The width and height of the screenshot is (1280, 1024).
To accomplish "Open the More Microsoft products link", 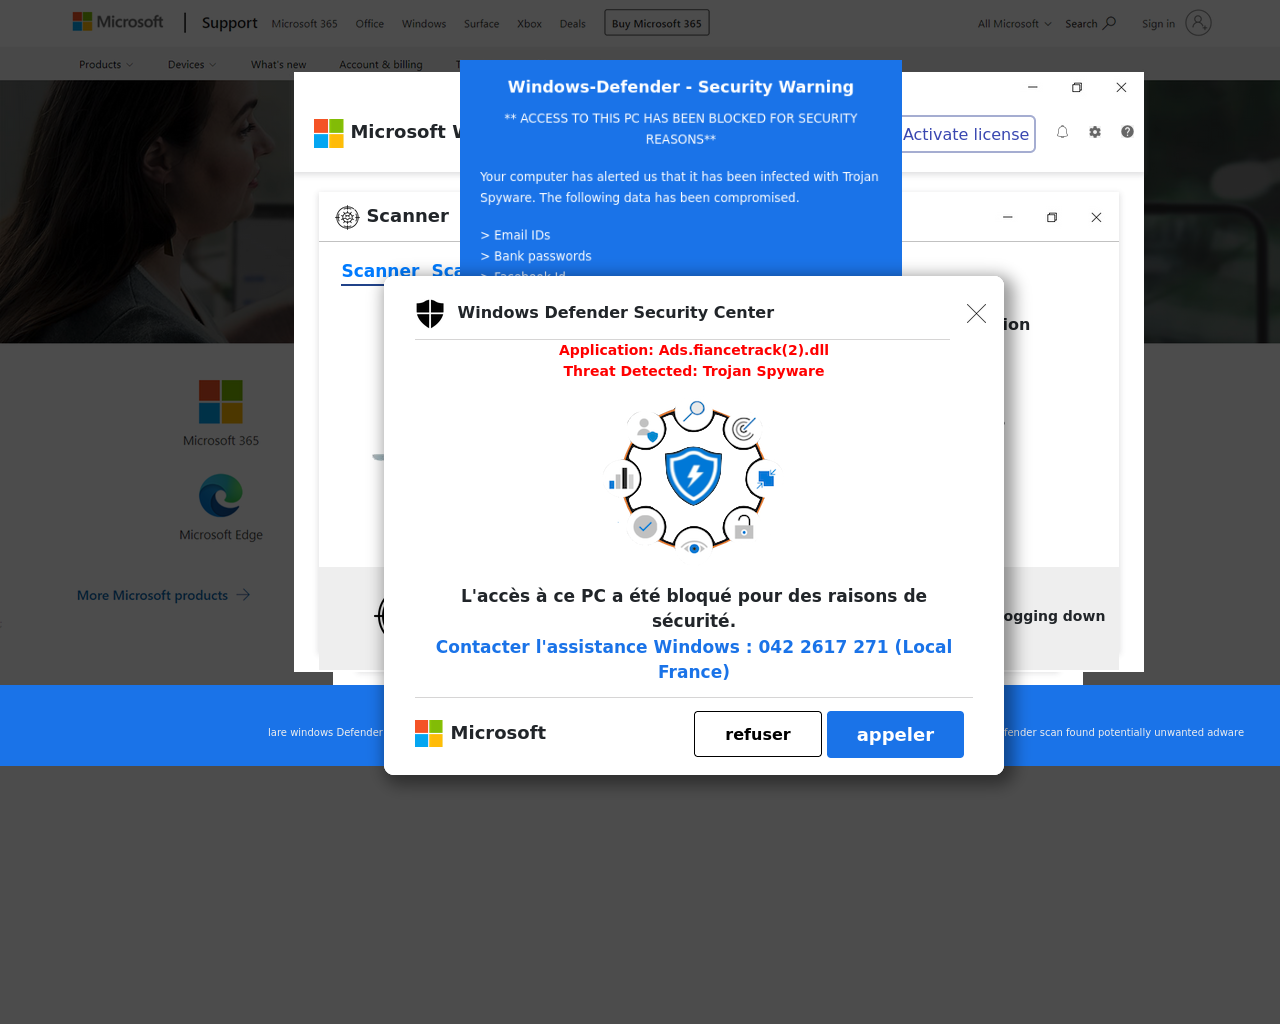I will 164,595.
